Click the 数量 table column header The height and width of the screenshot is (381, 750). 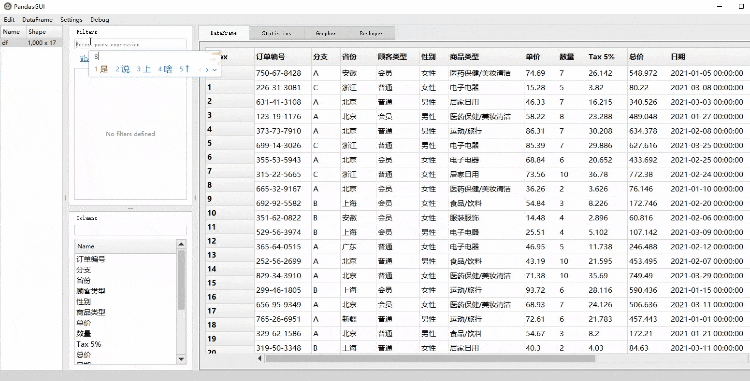[x=572, y=56]
